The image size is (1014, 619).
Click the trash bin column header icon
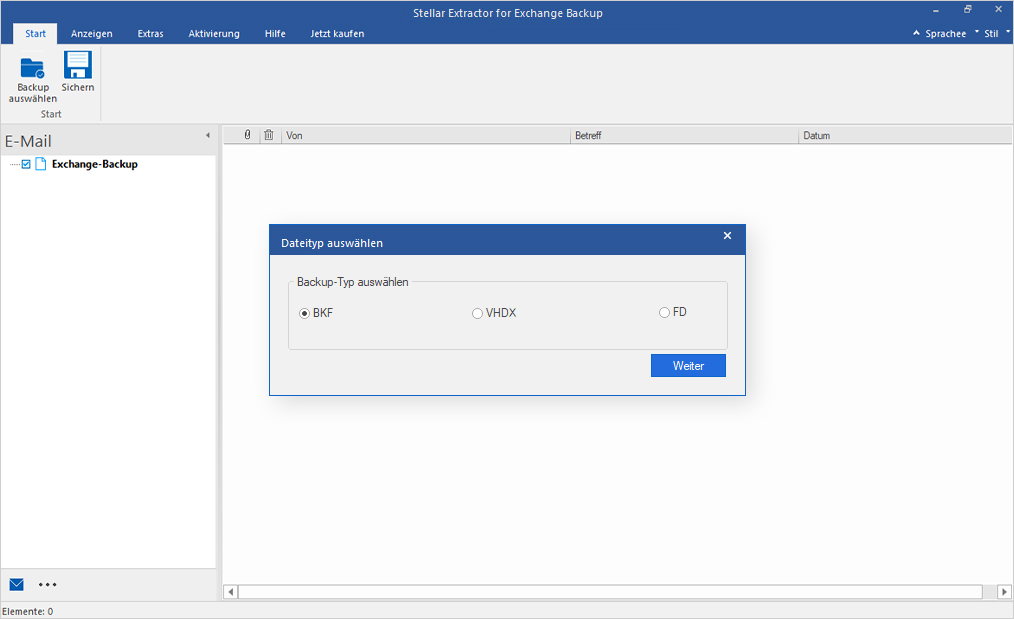(x=268, y=134)
